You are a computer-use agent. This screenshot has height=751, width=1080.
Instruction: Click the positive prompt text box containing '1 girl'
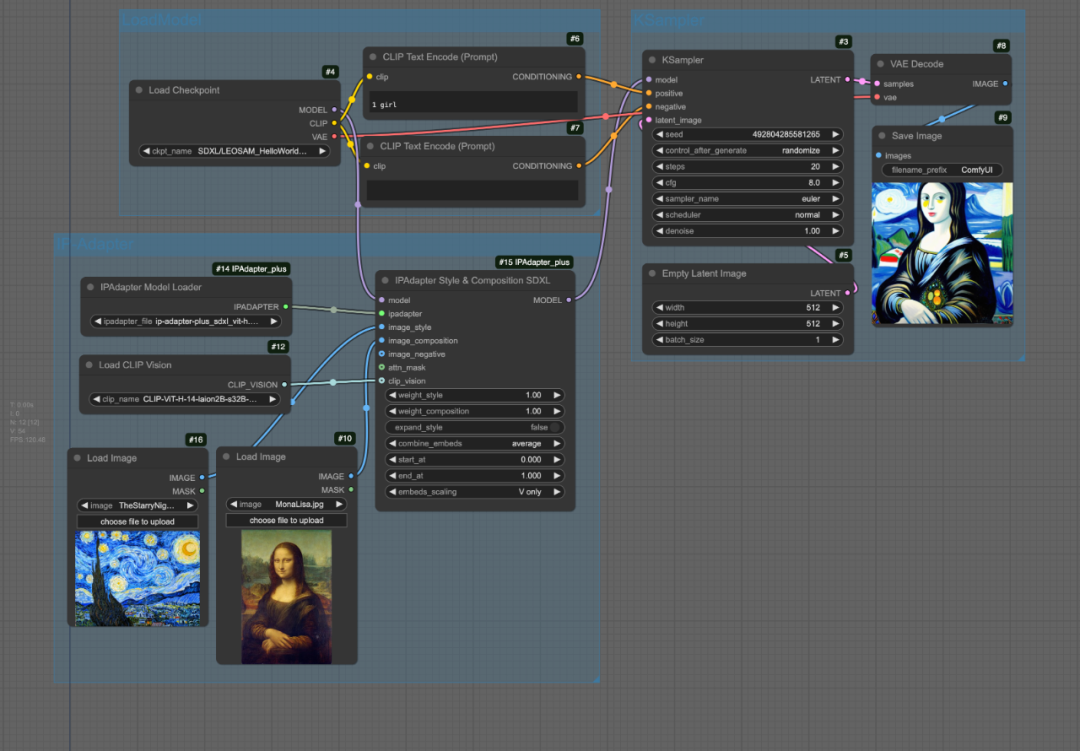pos(474,102)
